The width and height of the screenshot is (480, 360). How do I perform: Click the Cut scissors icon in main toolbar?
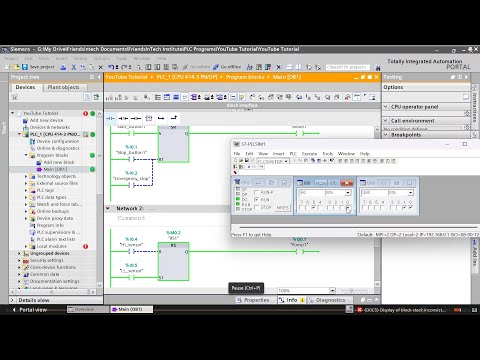click(x=74, y=67)
